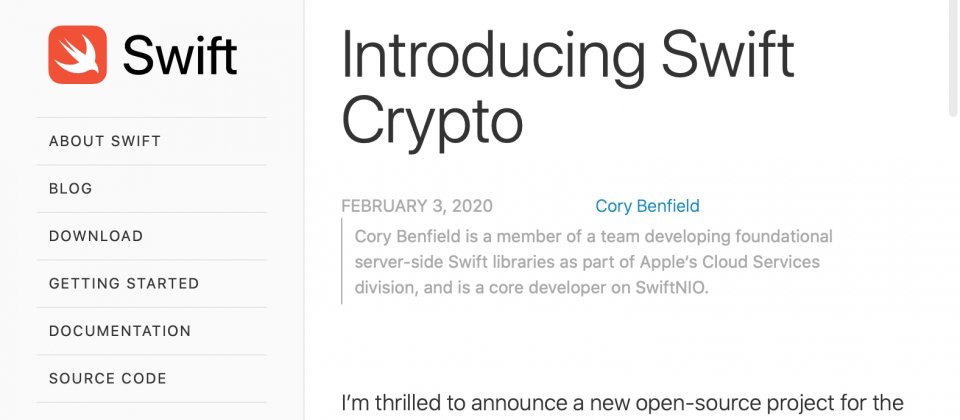Viewport: 960px width, 420px height.
Task: Visit the Source Code page
Action: pyautogui.click(x=108, y=378)
